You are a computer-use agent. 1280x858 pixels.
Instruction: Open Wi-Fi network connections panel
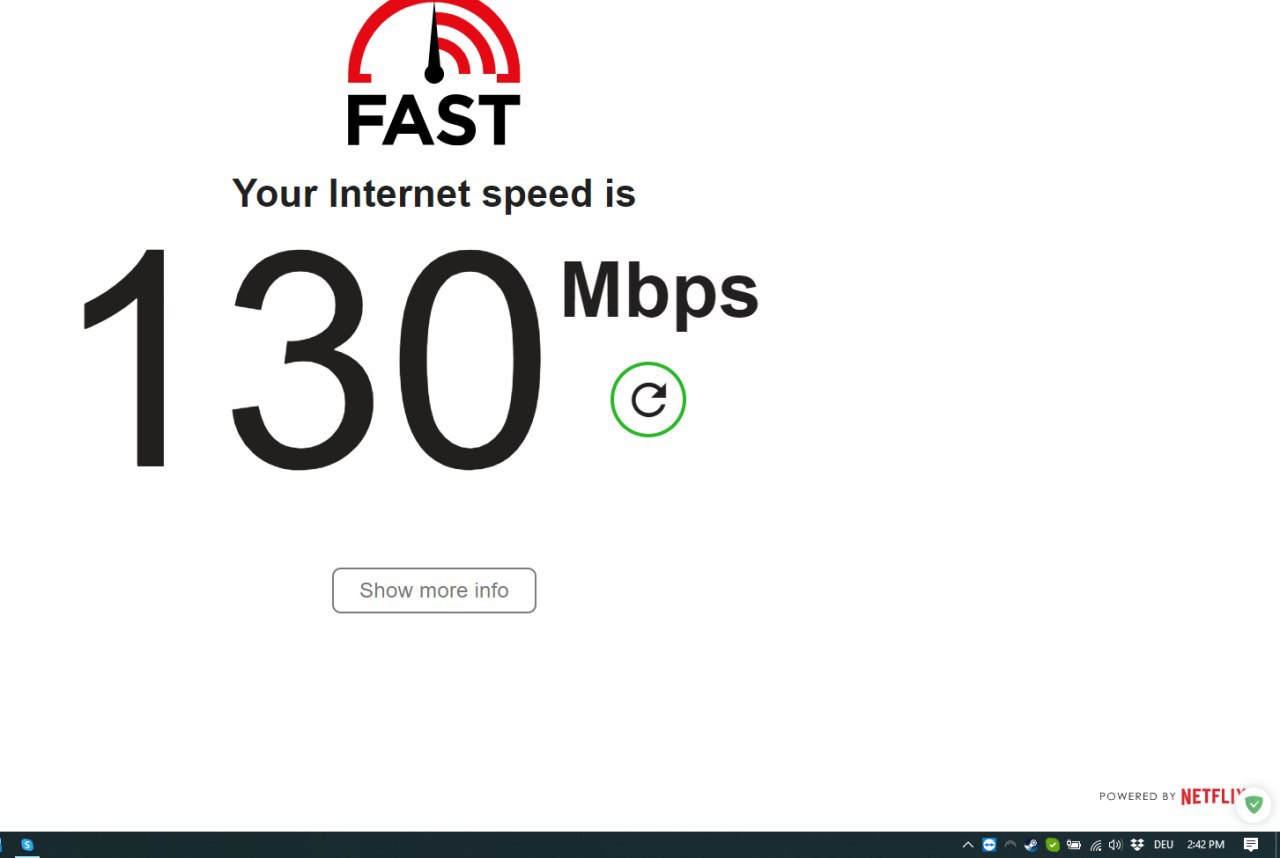click(x=1095, y=845)
